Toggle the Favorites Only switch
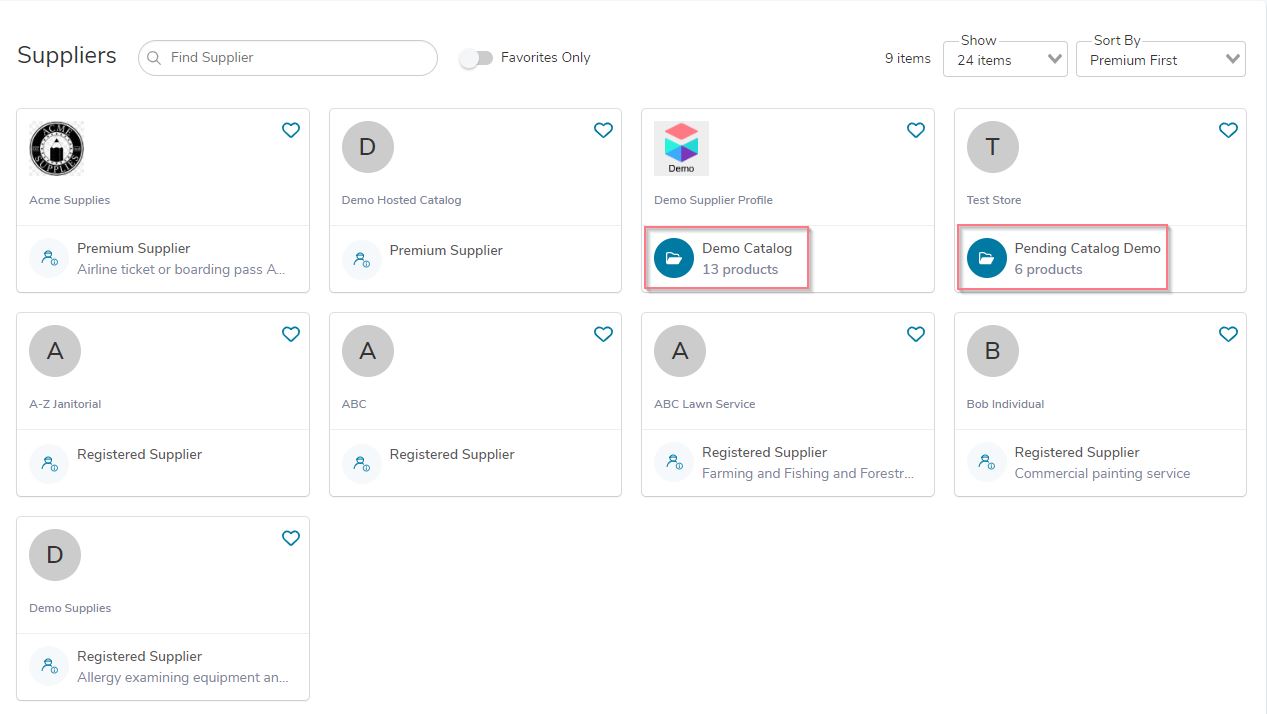This screenshot has width=1267, height=714. [x=476, y=58]
